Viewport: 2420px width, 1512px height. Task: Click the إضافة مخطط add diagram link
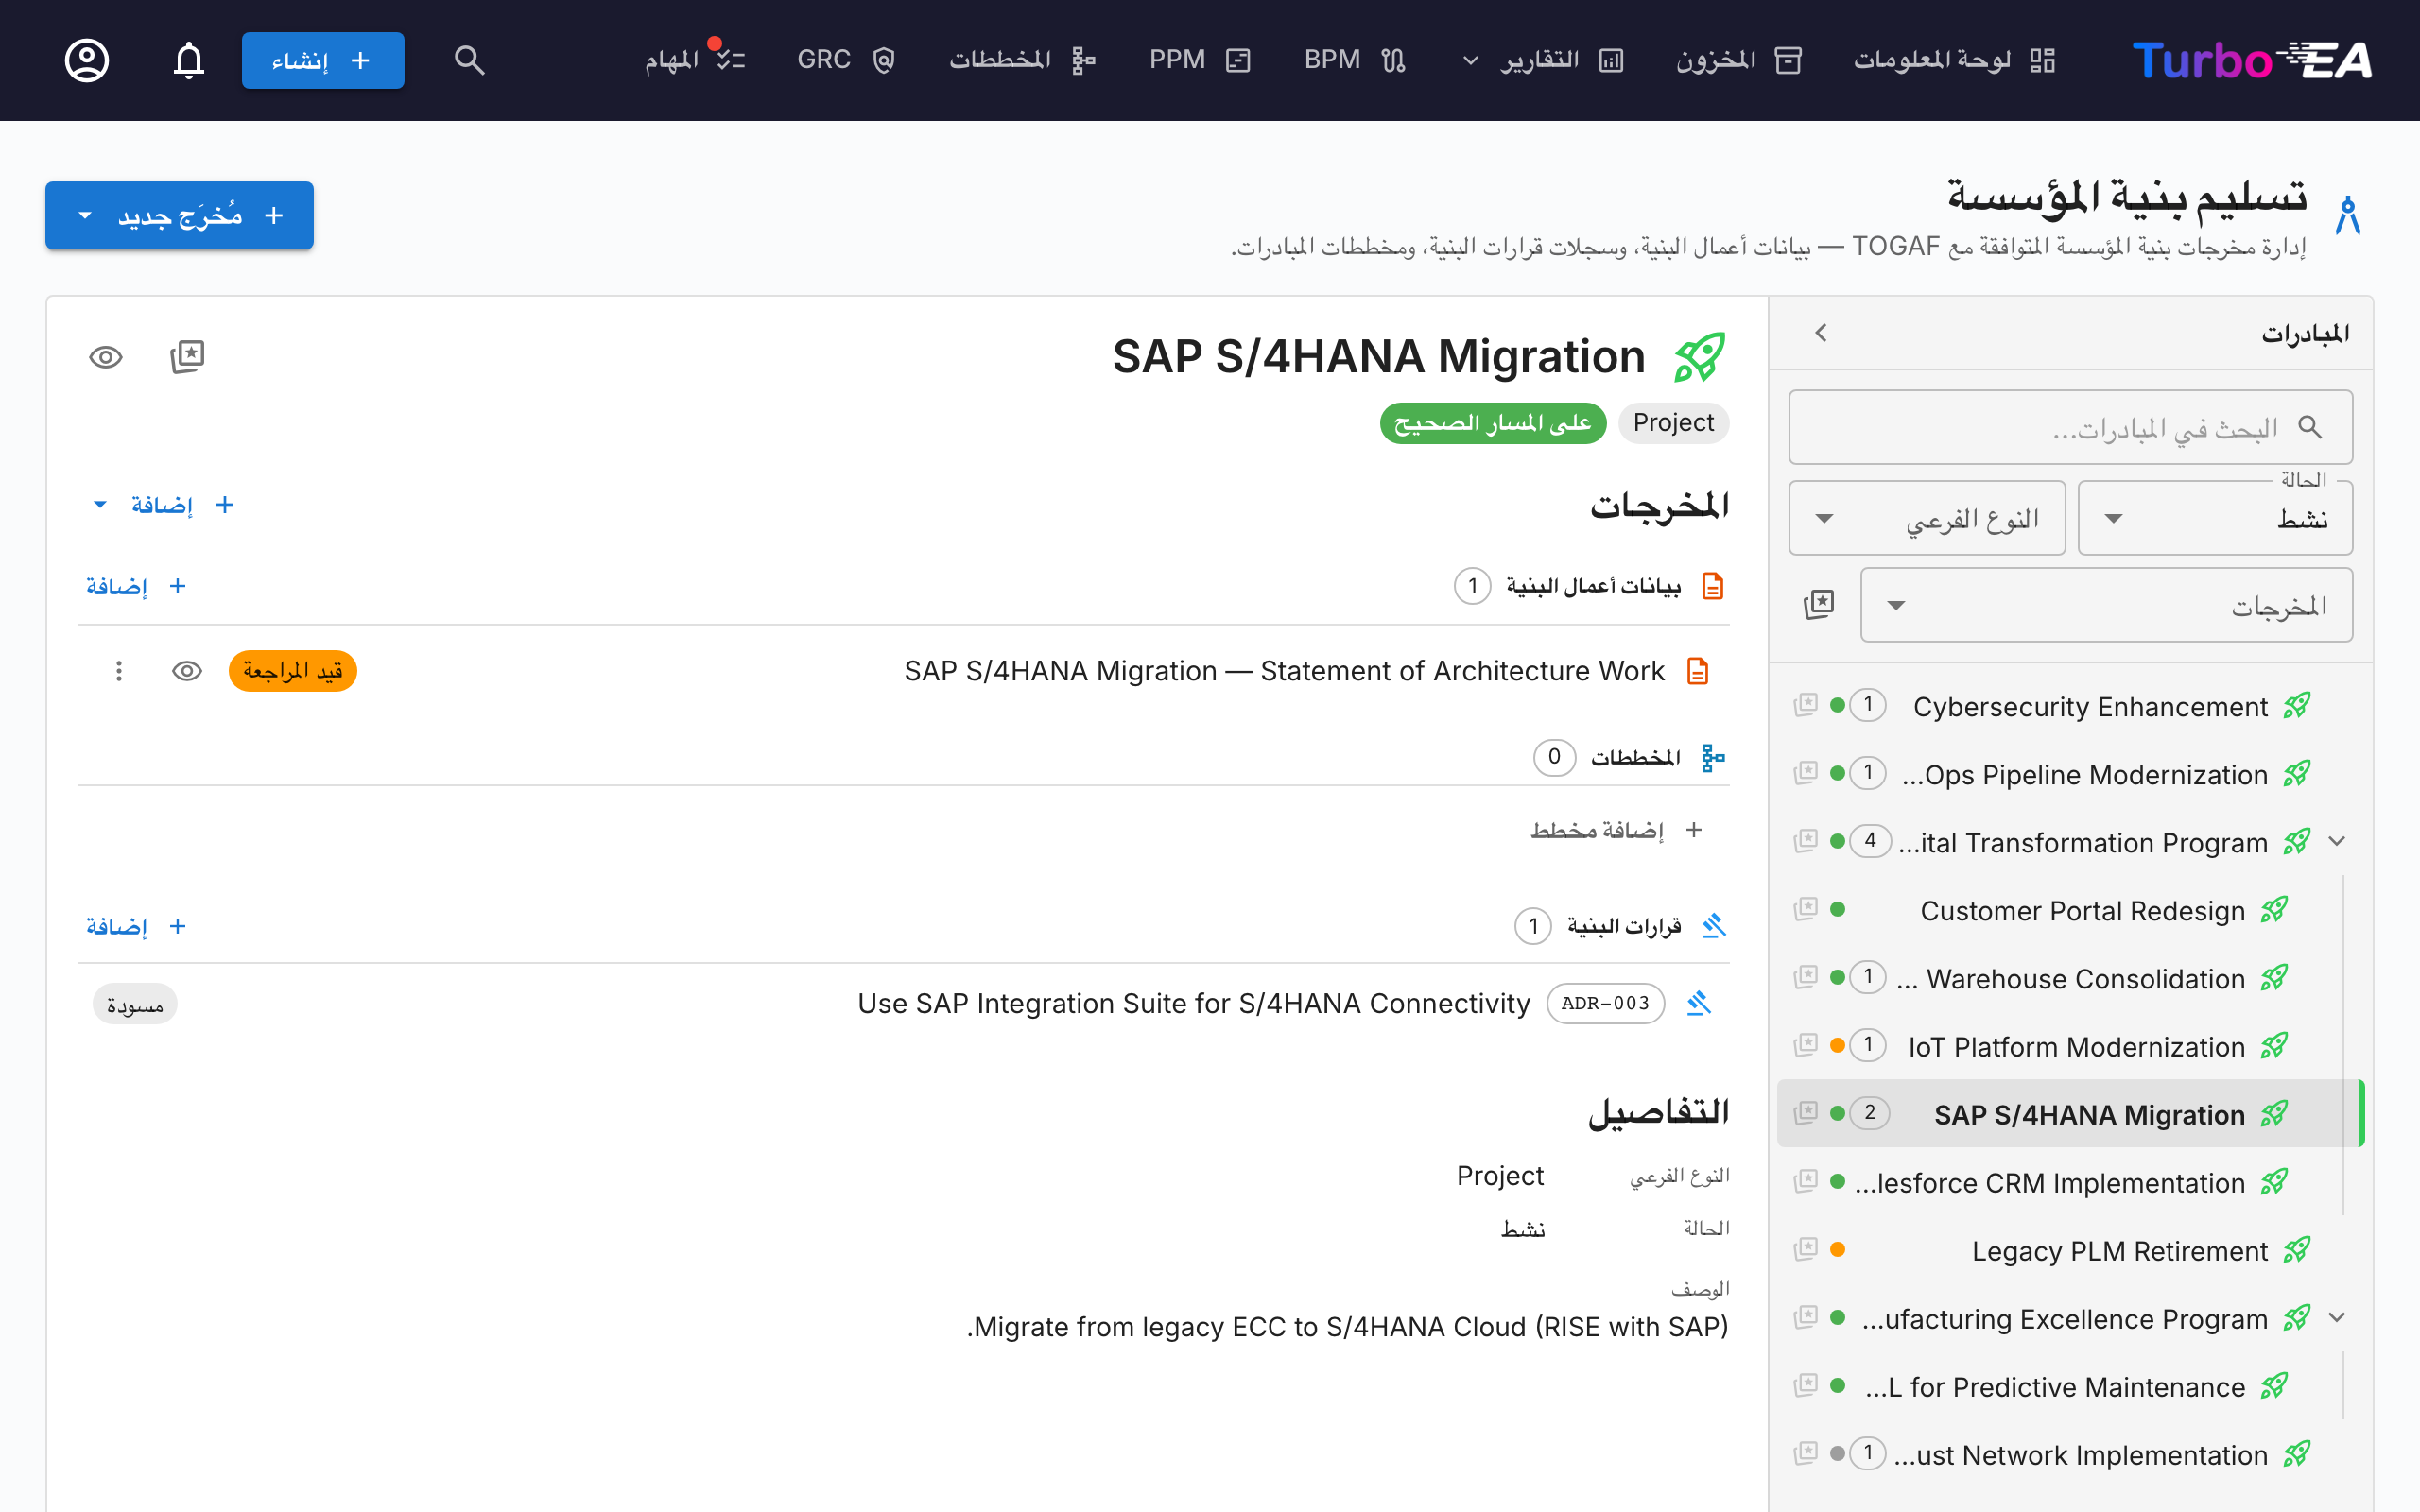tap(1616, 830)
